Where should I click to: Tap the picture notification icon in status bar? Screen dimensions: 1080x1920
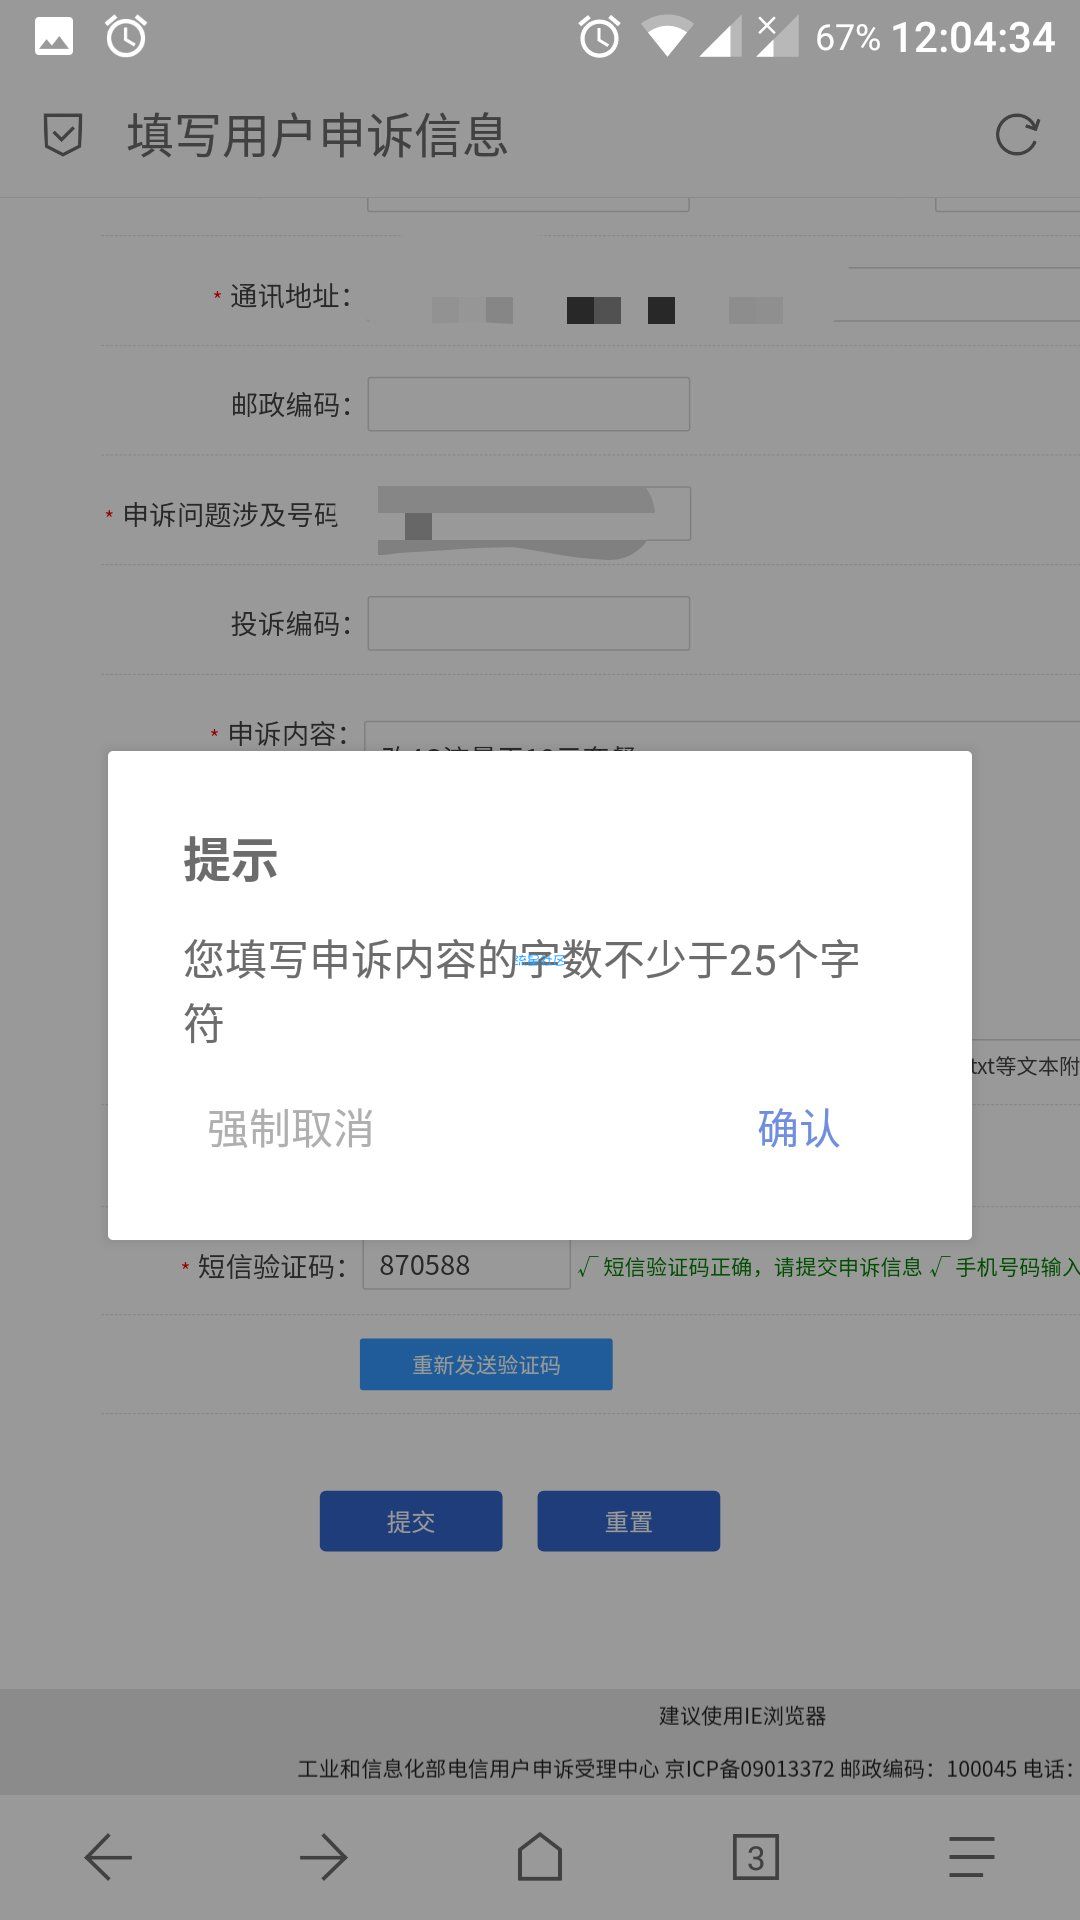[x=54, y=37]
